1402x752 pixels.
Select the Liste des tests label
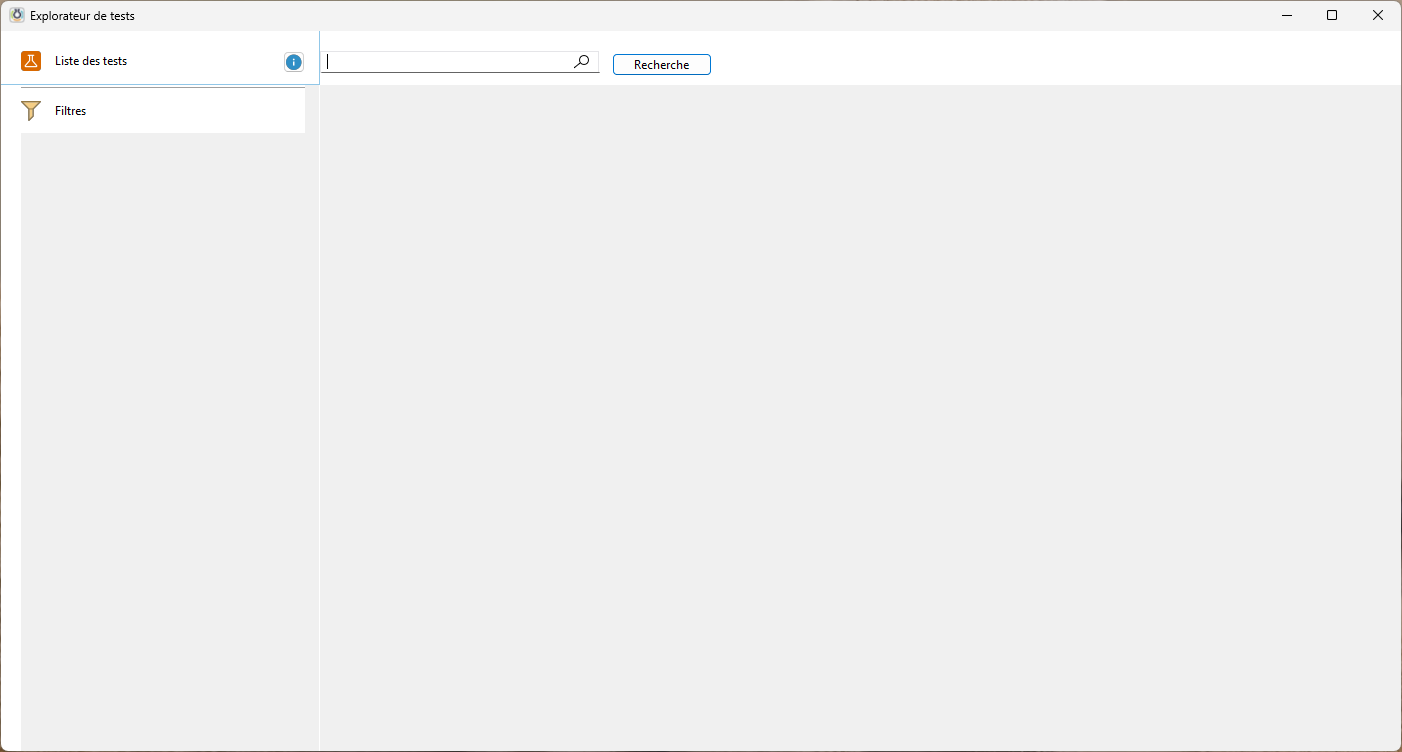click(91, 61)
